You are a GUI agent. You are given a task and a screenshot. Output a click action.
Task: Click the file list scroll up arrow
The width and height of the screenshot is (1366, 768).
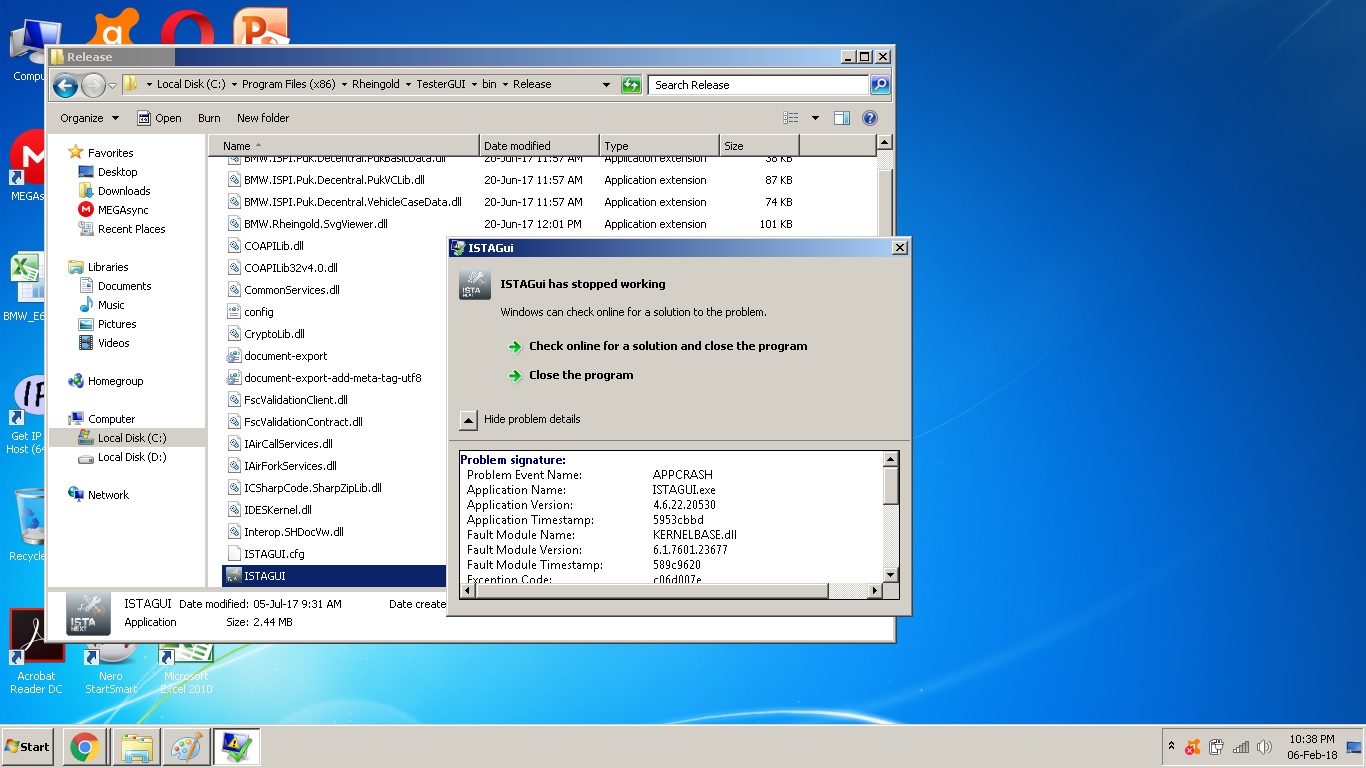coord(884,144)
